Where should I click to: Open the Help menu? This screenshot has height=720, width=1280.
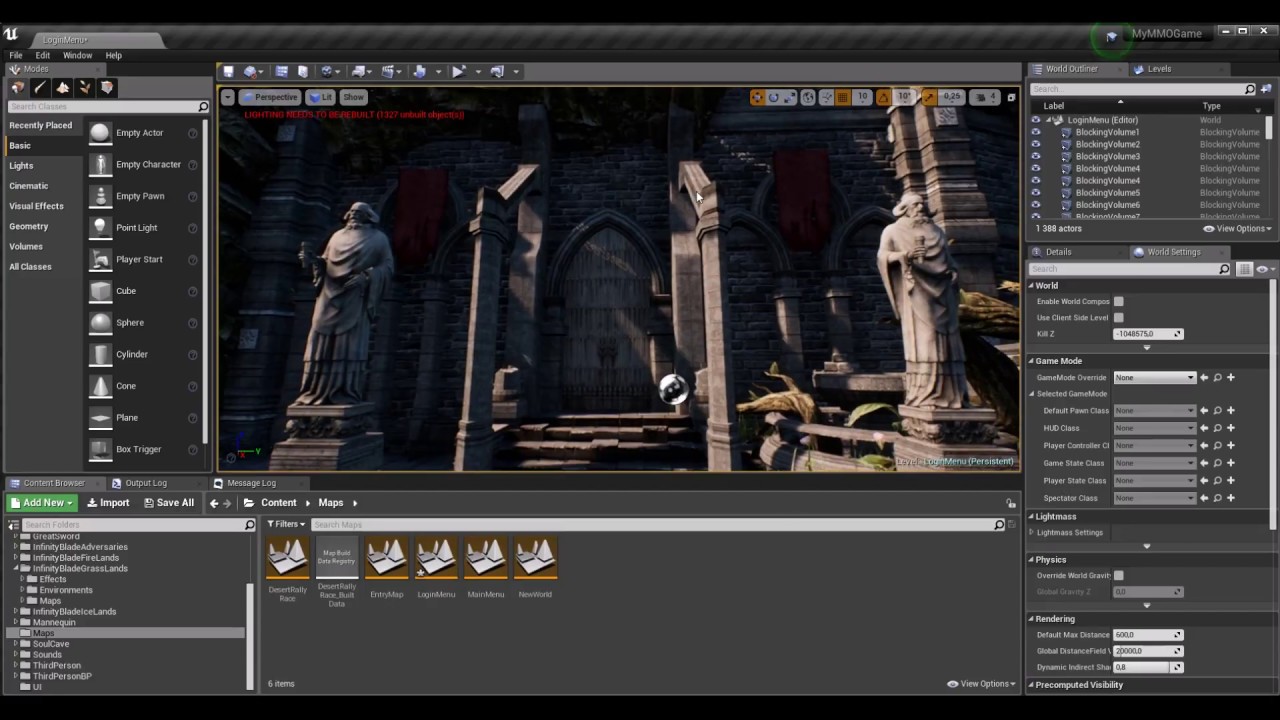114,56
